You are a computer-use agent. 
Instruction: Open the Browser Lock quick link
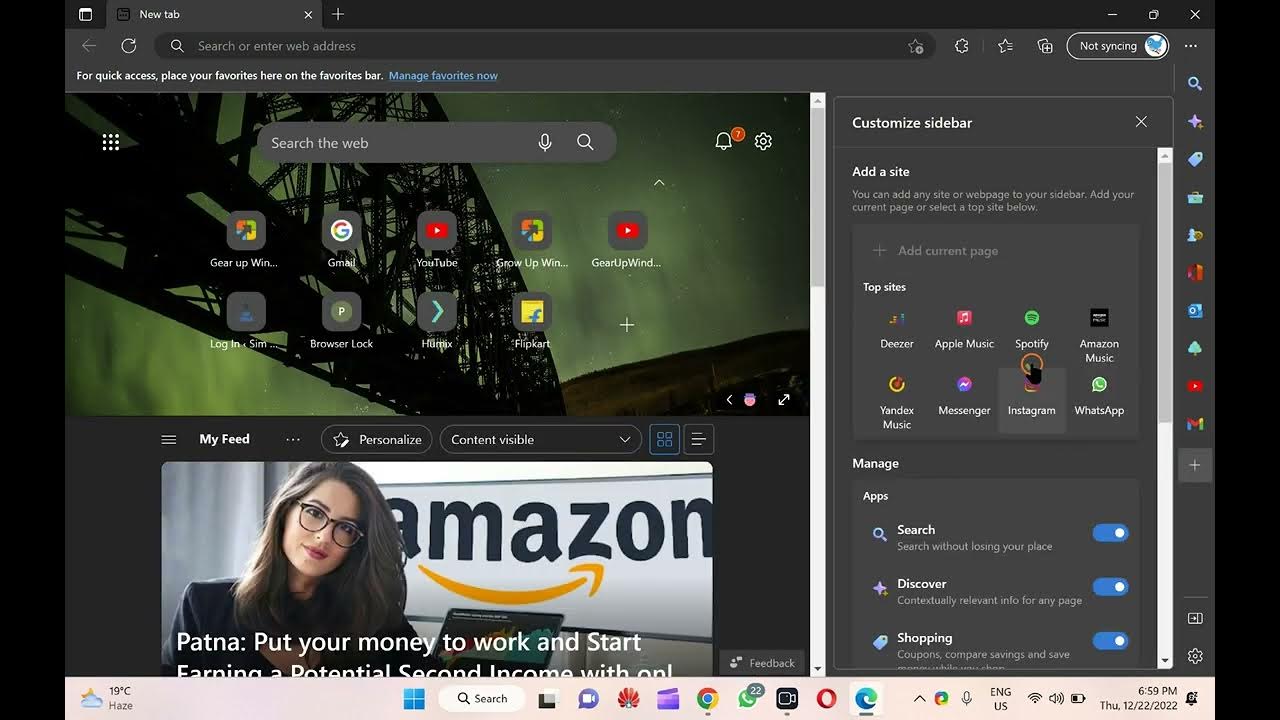coord(341,321)
